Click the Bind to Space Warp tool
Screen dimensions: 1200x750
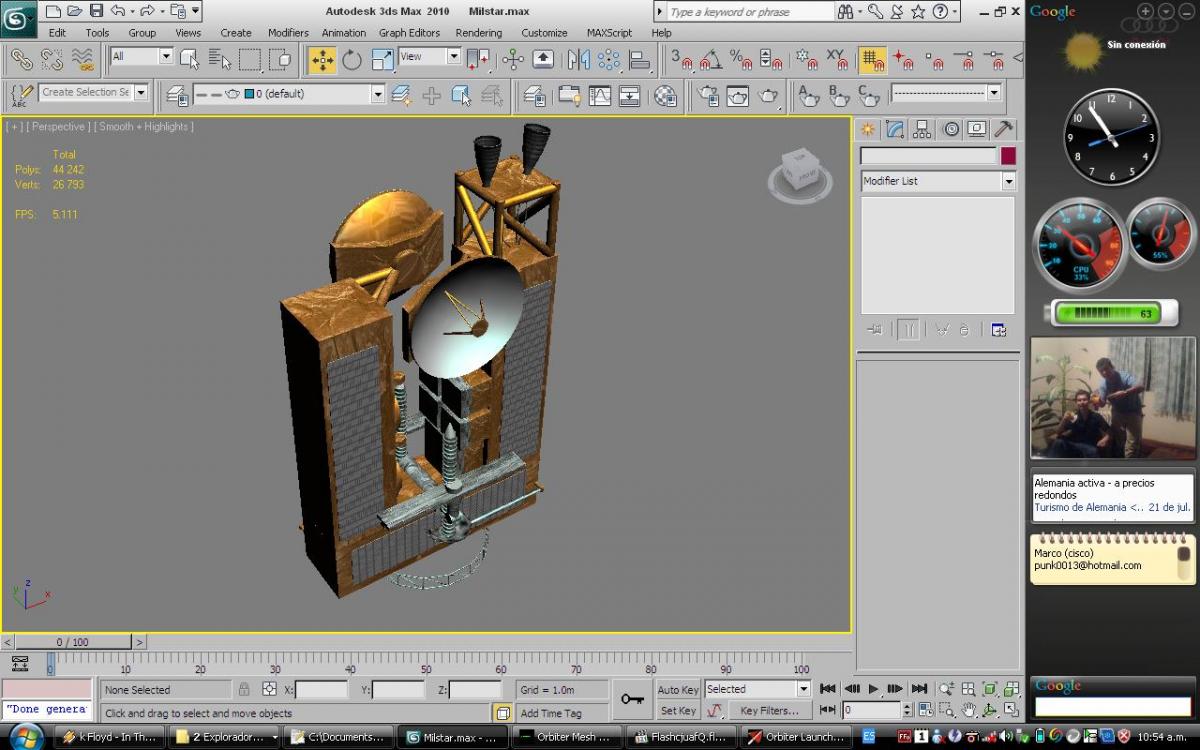pos(82,59)
